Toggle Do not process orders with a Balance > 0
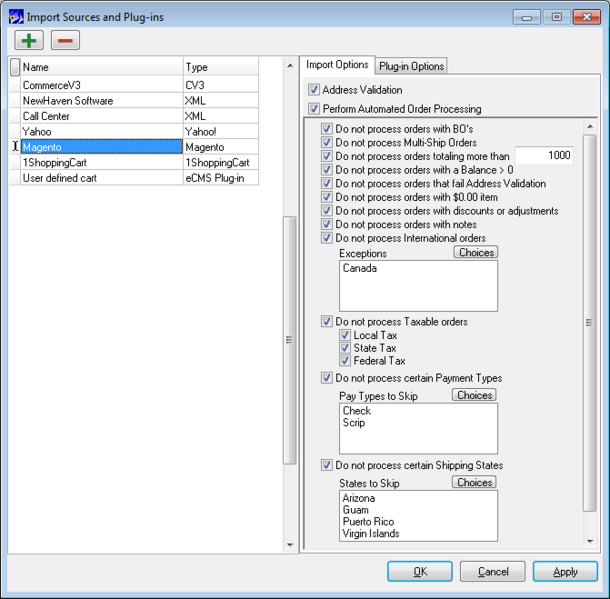Viewport: 610px width, 599px height. point(326,170)
